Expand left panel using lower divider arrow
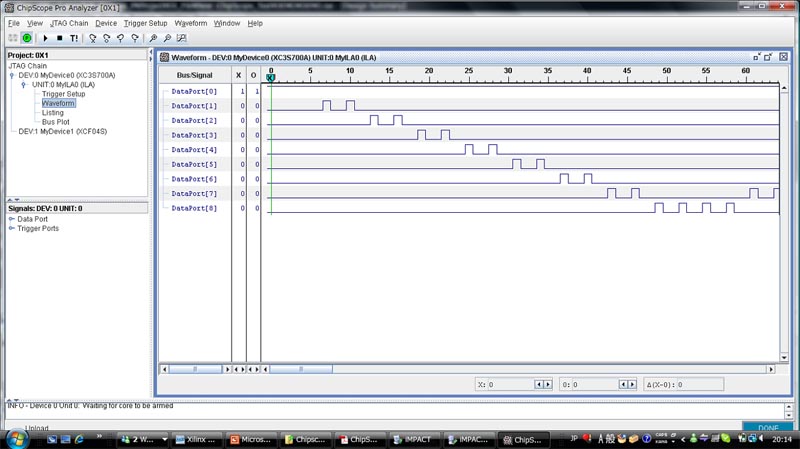 (151, 59)
